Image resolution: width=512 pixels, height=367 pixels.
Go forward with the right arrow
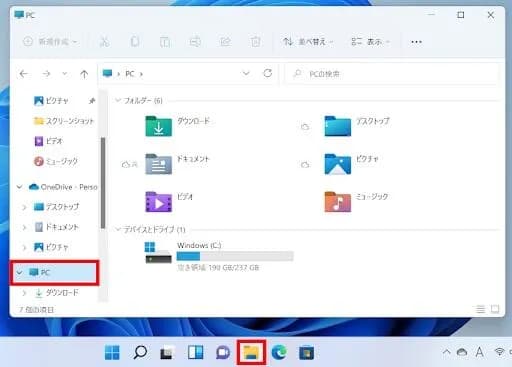(x=46, y=74)
